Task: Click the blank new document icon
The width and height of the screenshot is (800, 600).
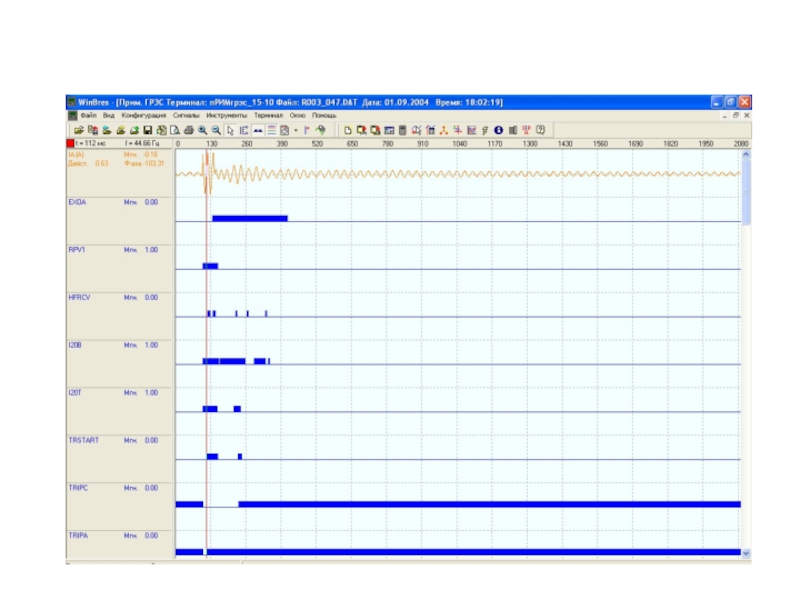Action: pyautogui.click(x=347, y=131)
